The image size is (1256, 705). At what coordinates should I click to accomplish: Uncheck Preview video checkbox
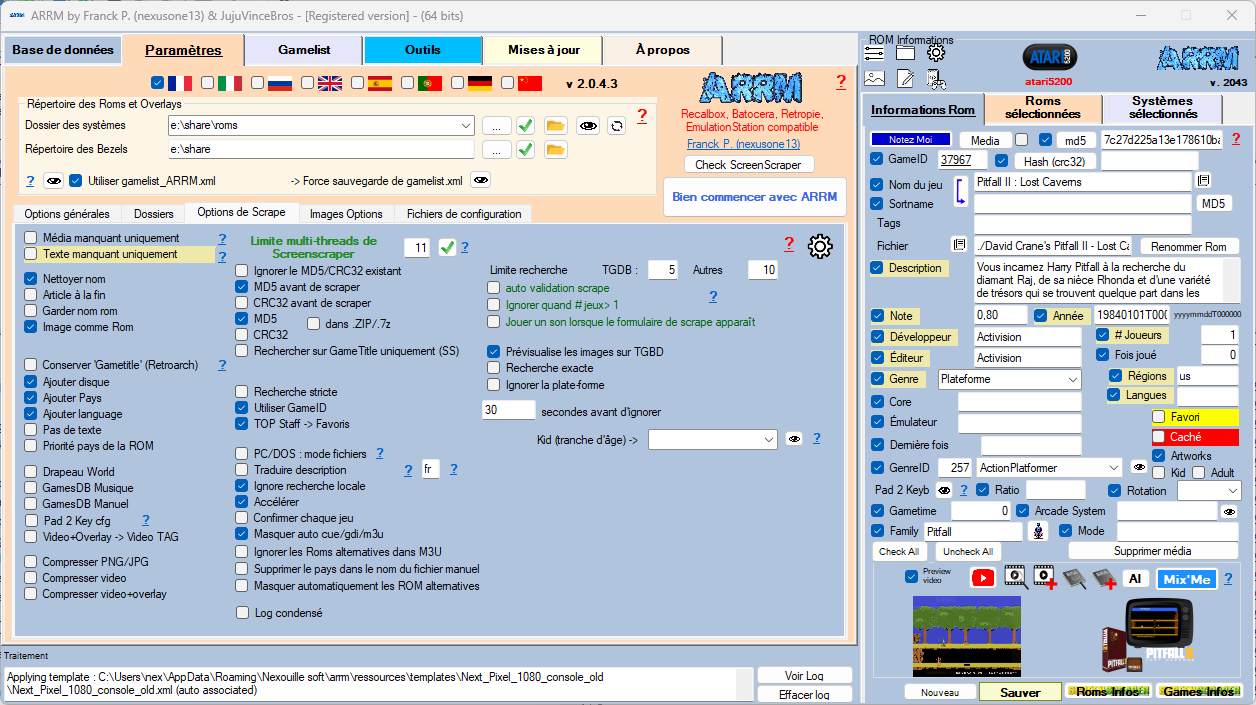coord(911,576)
